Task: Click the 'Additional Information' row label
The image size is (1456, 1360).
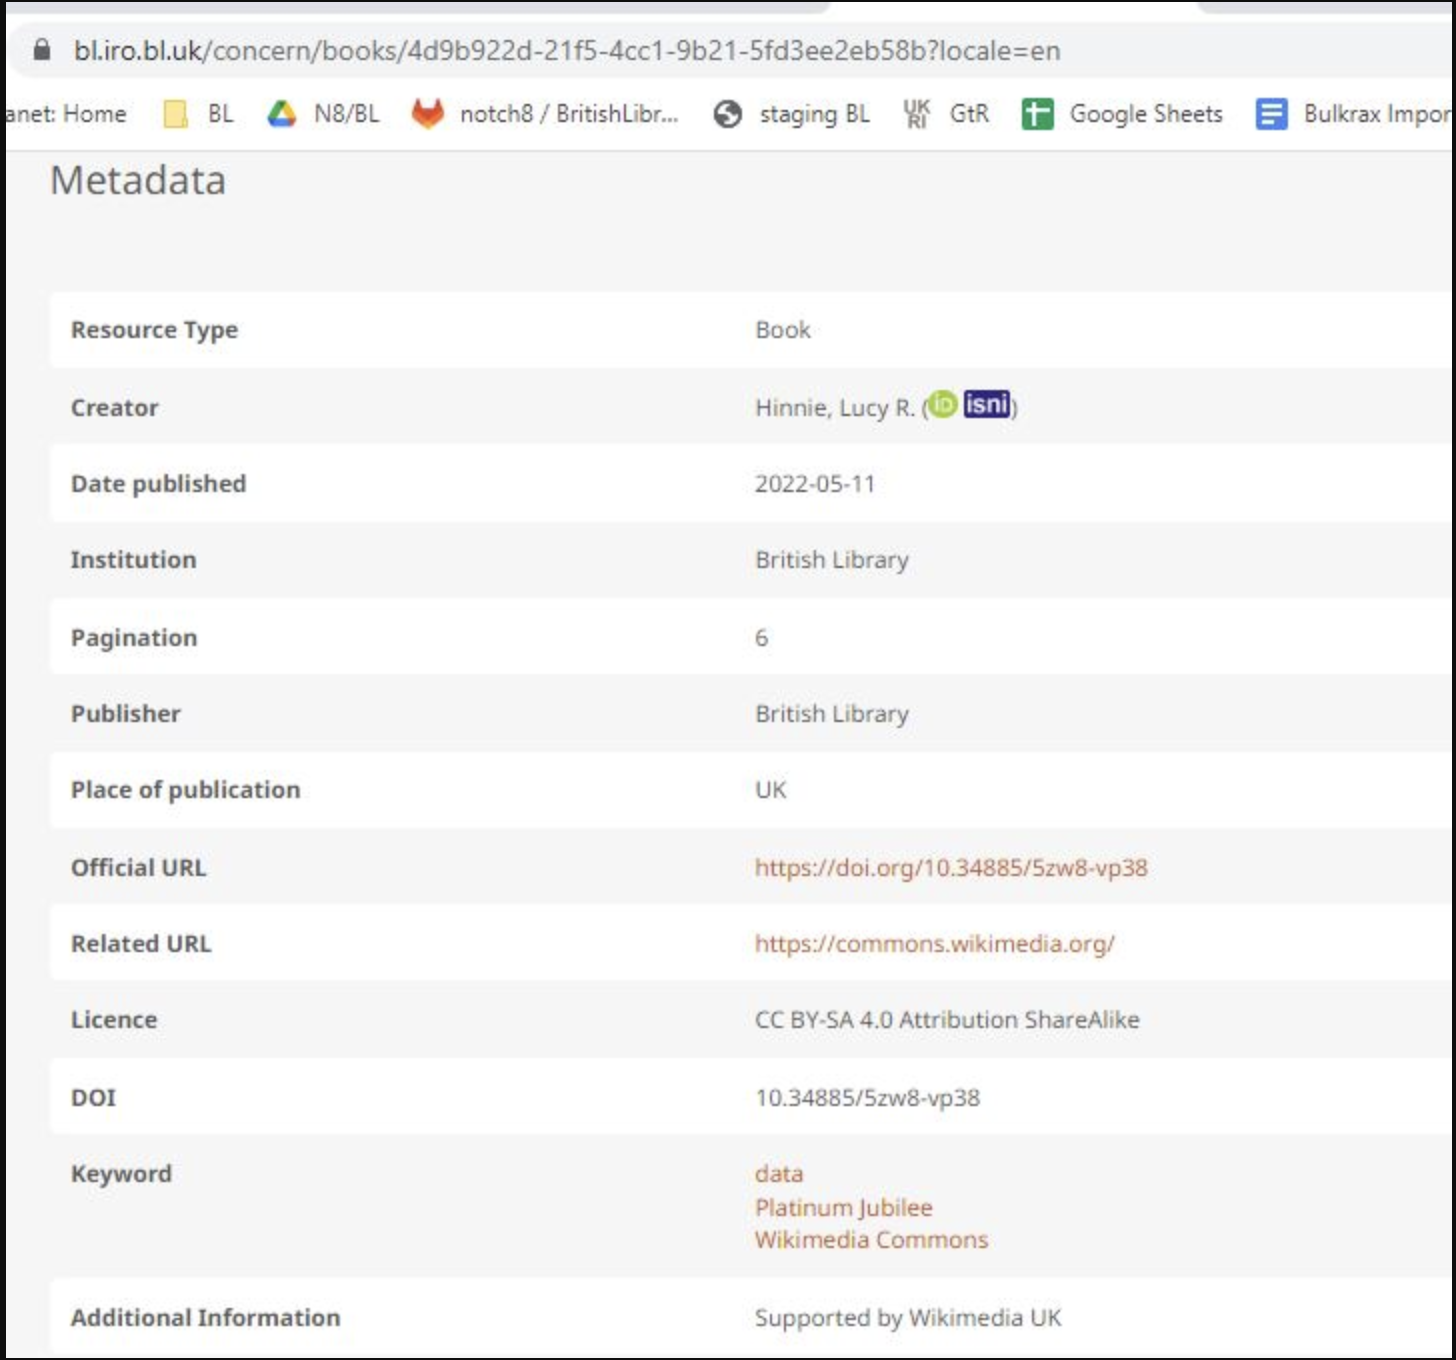Action: click(206, 1318)
